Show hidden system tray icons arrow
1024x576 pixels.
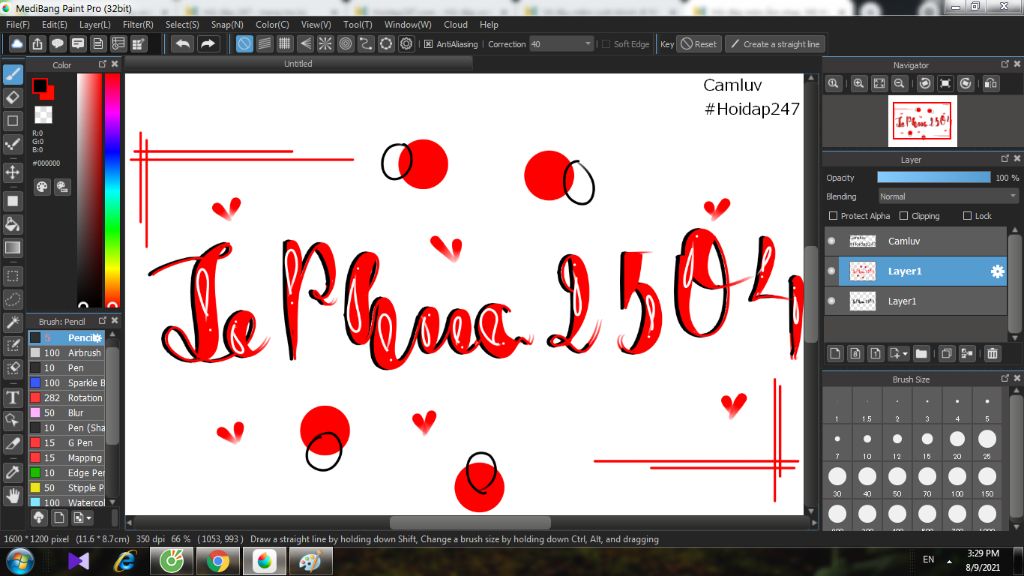click(949, 560)
